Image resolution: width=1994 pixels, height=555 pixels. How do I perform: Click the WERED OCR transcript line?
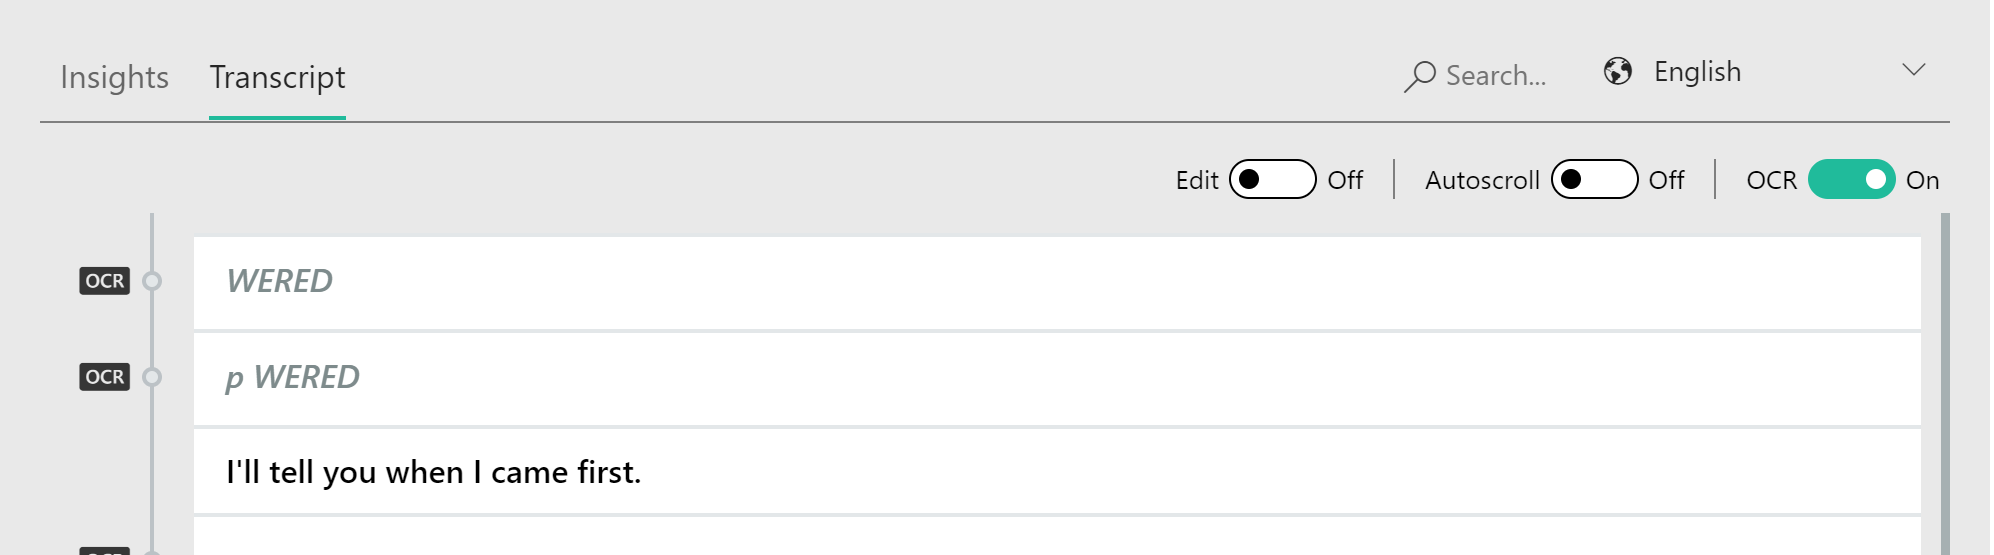(1057, 283)
